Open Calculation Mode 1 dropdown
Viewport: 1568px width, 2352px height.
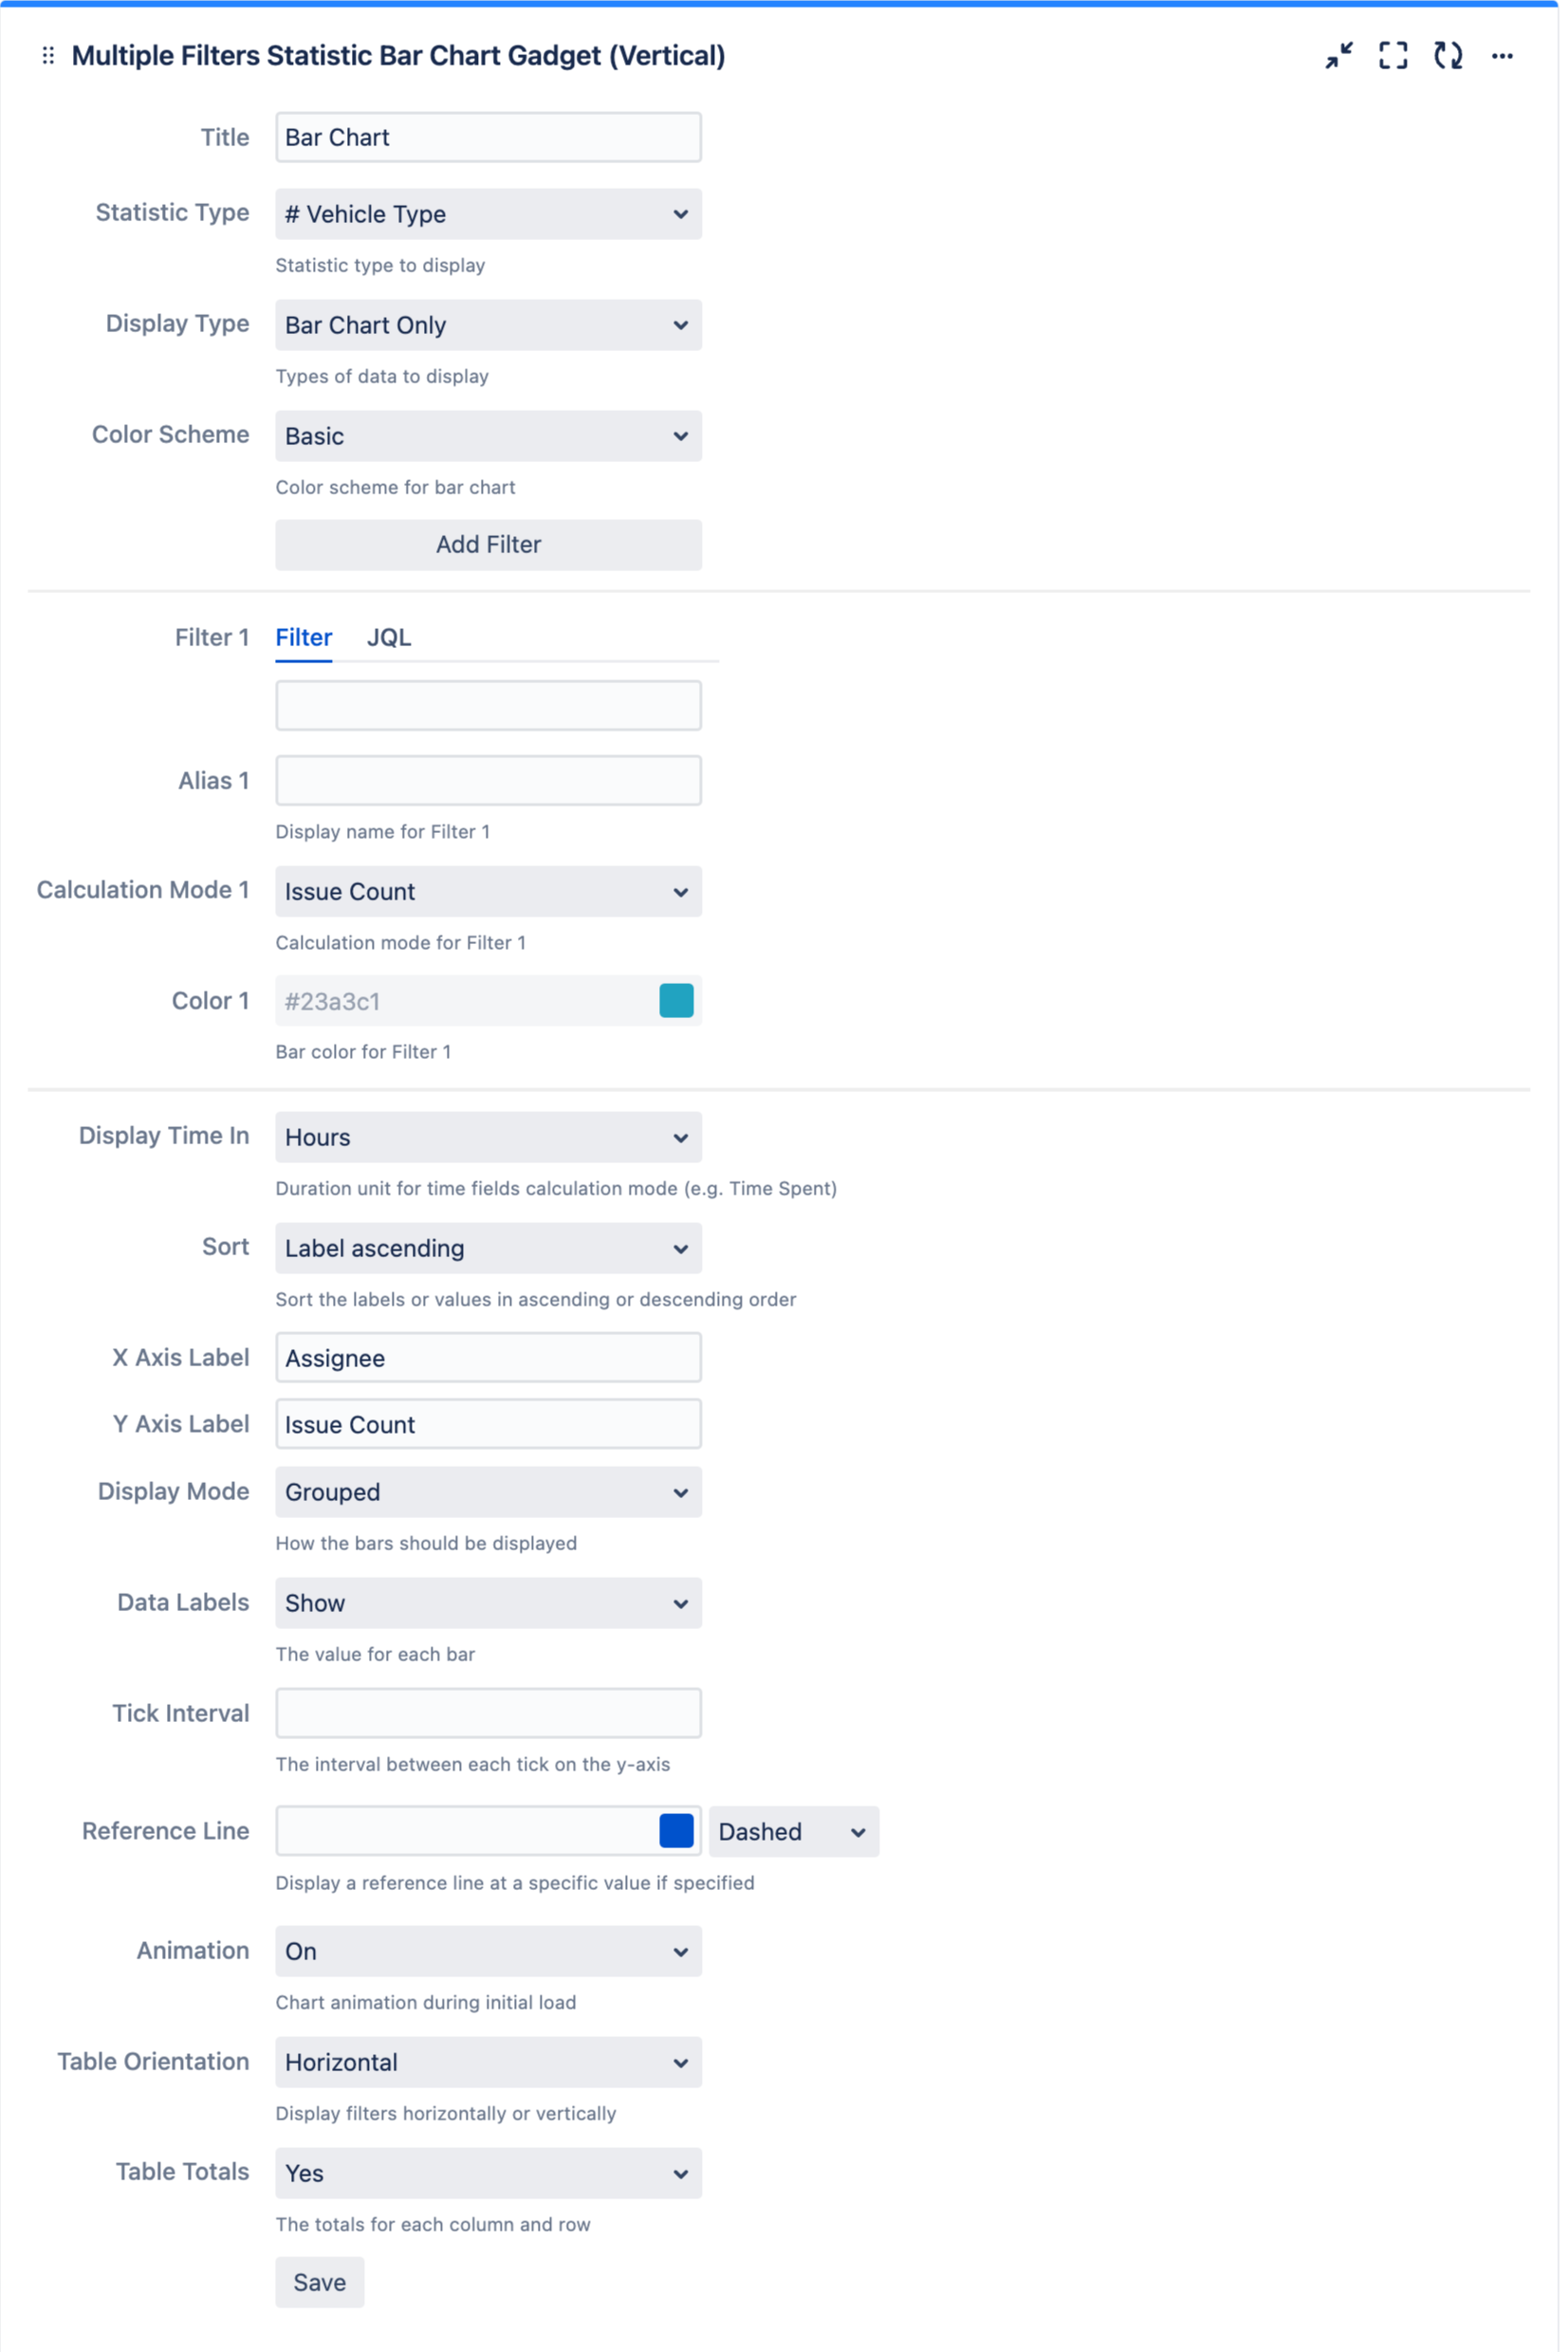click(487, 891)
